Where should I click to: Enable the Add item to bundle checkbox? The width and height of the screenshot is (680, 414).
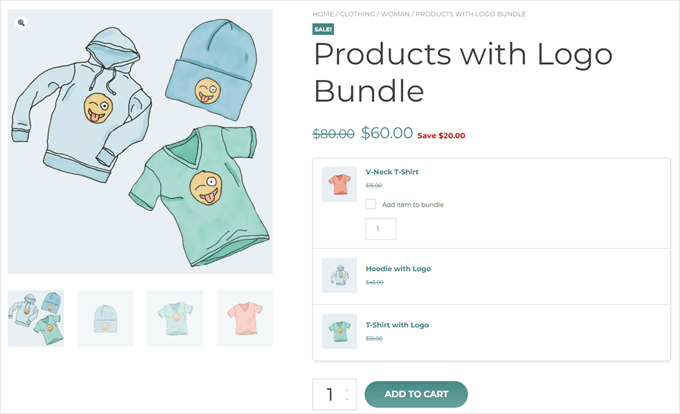[x=371, y=204]
